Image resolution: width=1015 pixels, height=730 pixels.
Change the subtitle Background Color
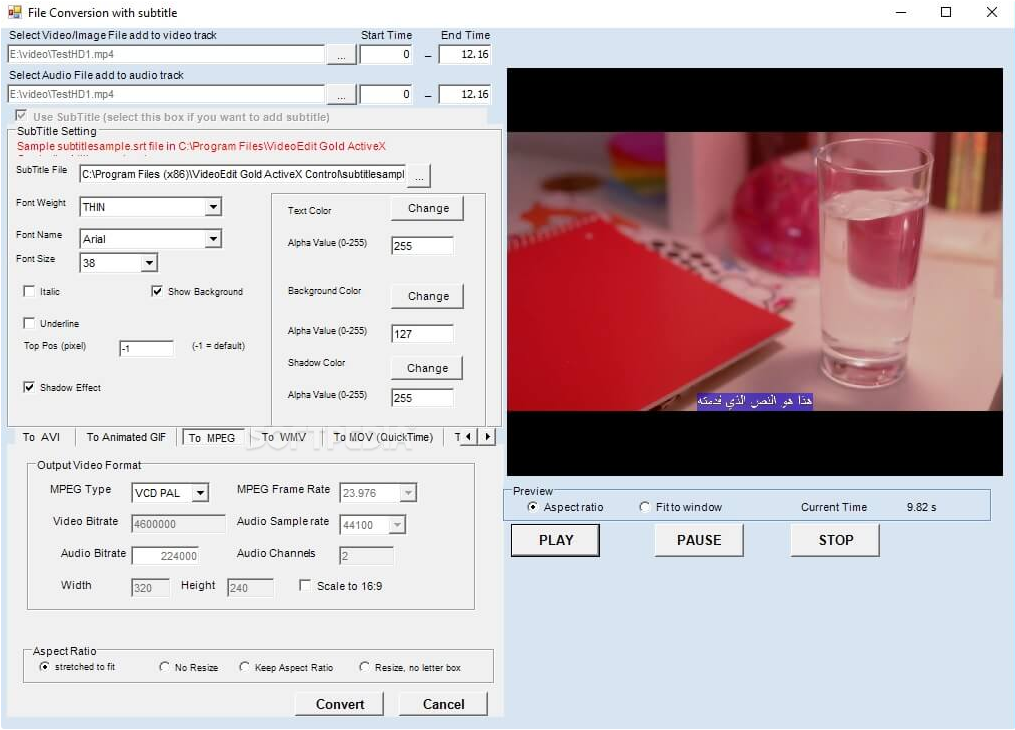pos(428,296)
